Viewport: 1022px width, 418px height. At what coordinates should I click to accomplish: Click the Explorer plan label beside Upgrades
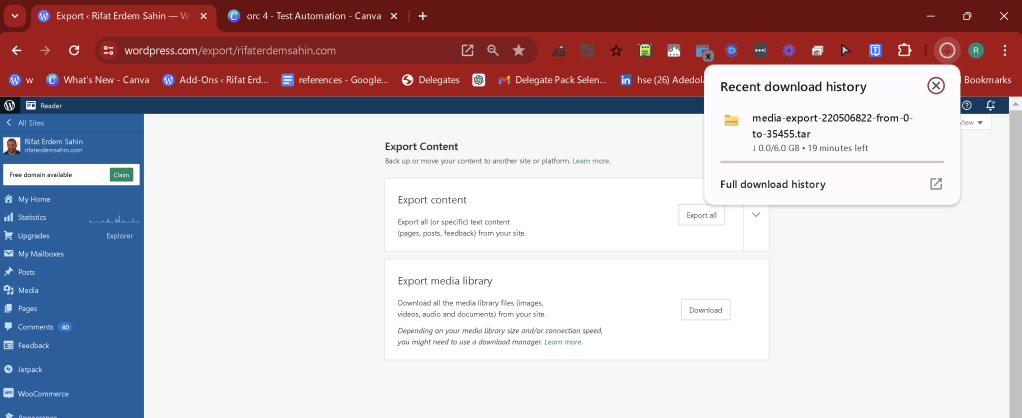click(x=120, y=235)
